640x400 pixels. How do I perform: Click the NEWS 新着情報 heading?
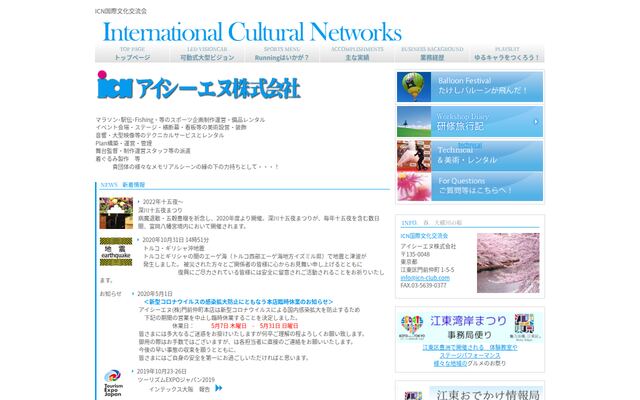[x=122, y=185]
